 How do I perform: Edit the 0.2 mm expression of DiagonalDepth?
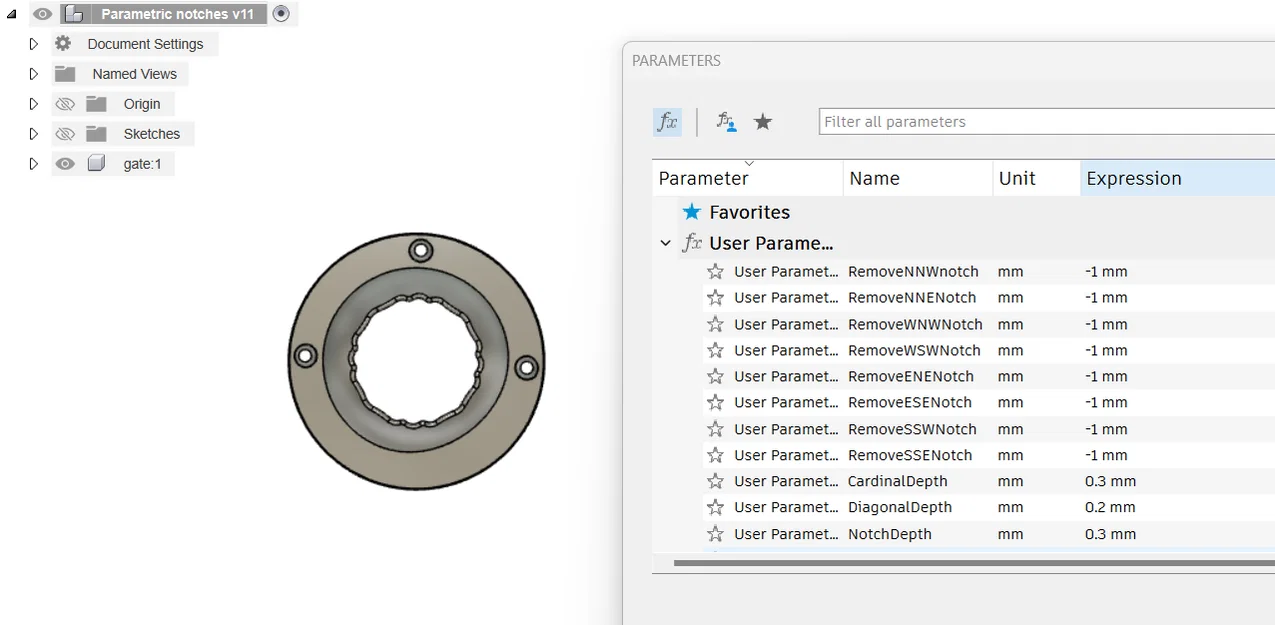coord(1110,507)
